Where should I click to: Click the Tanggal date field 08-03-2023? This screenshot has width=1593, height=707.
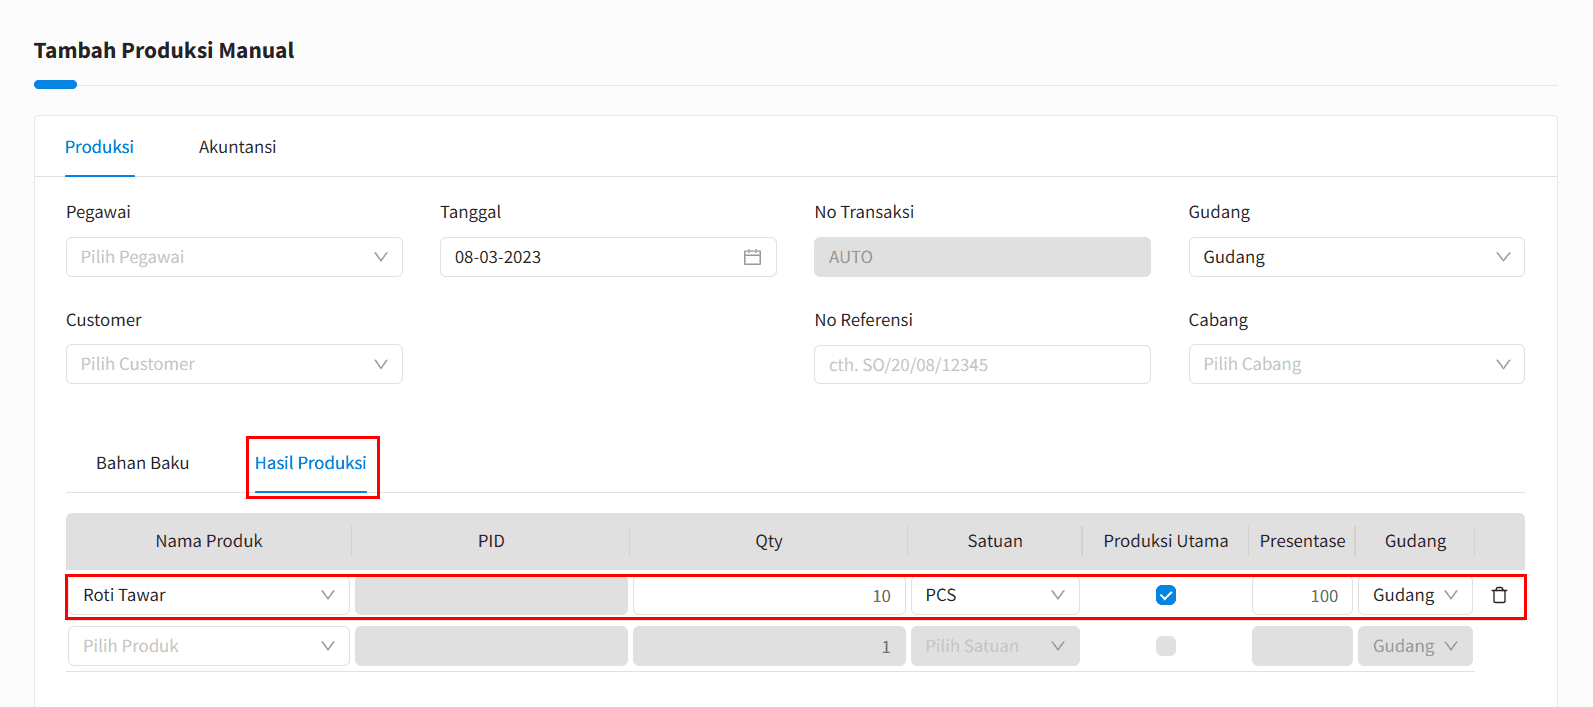[x=590, y=257]
